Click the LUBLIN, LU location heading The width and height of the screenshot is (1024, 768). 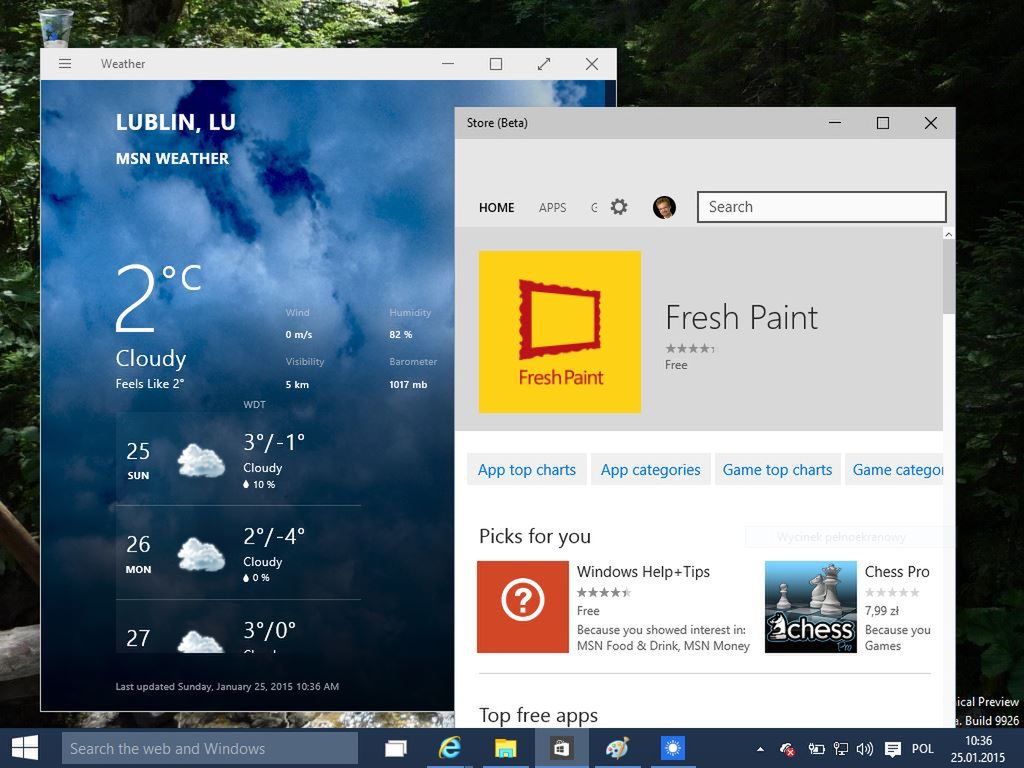point(176,122)
